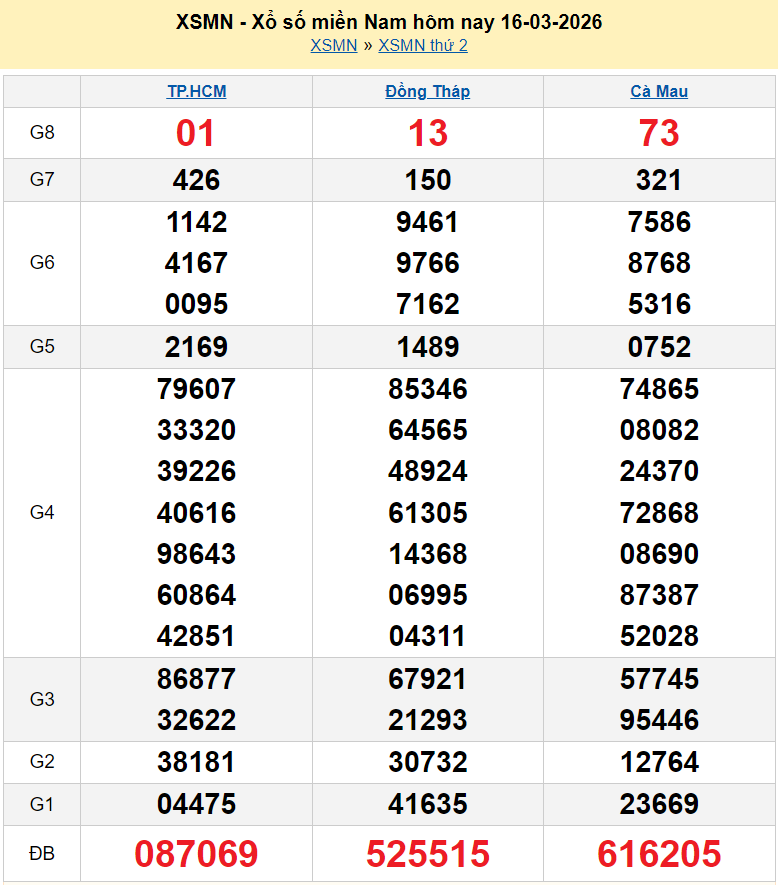Open Cà Mau province results link
The height and width of the screenshot is (885, 778).
659,91
